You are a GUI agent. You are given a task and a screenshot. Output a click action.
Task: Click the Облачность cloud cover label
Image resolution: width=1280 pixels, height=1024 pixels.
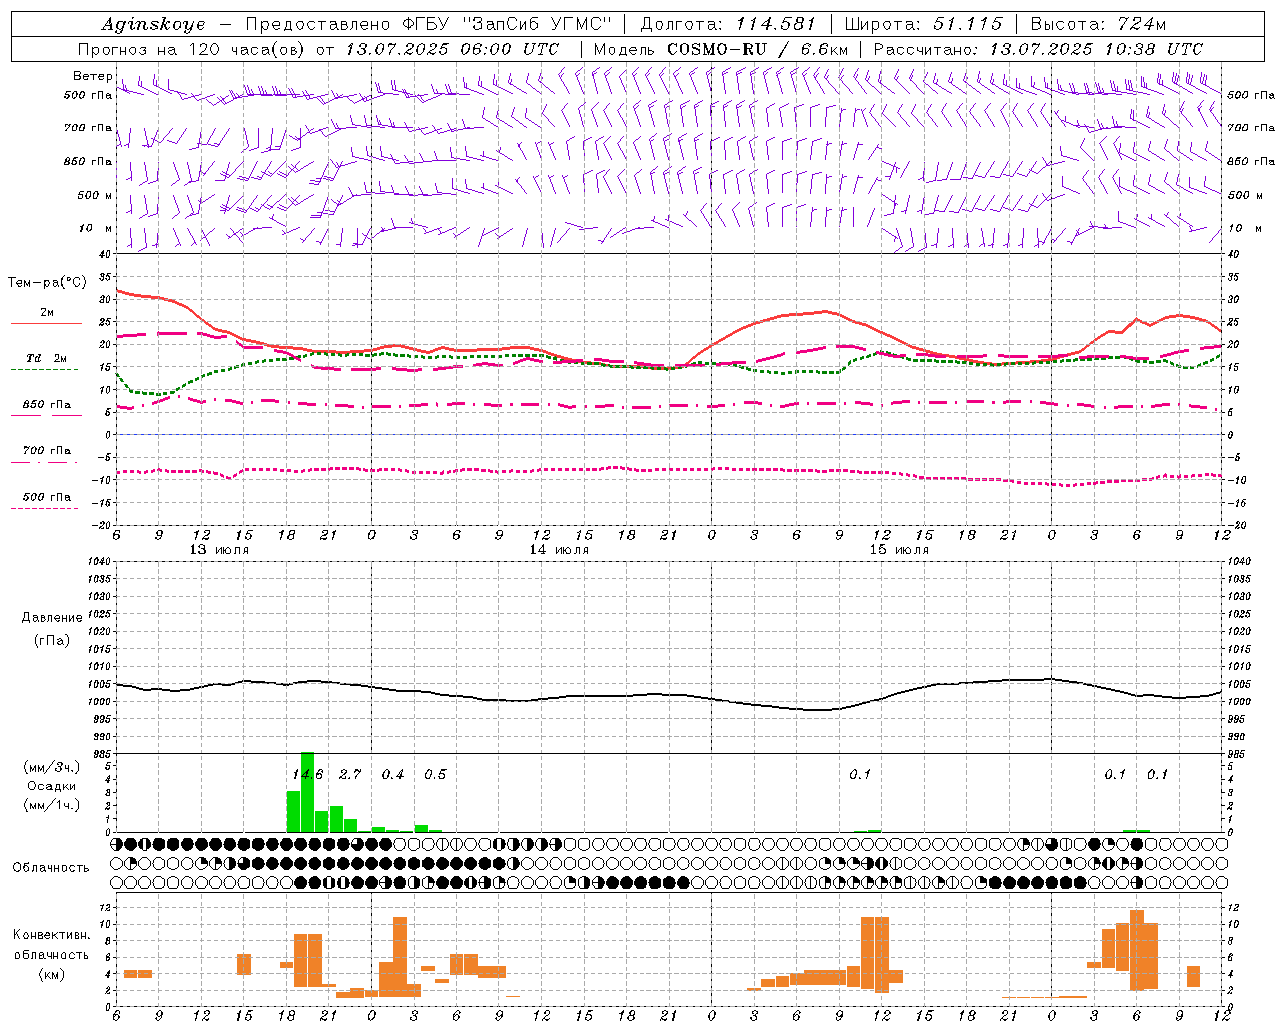point(51,867)
